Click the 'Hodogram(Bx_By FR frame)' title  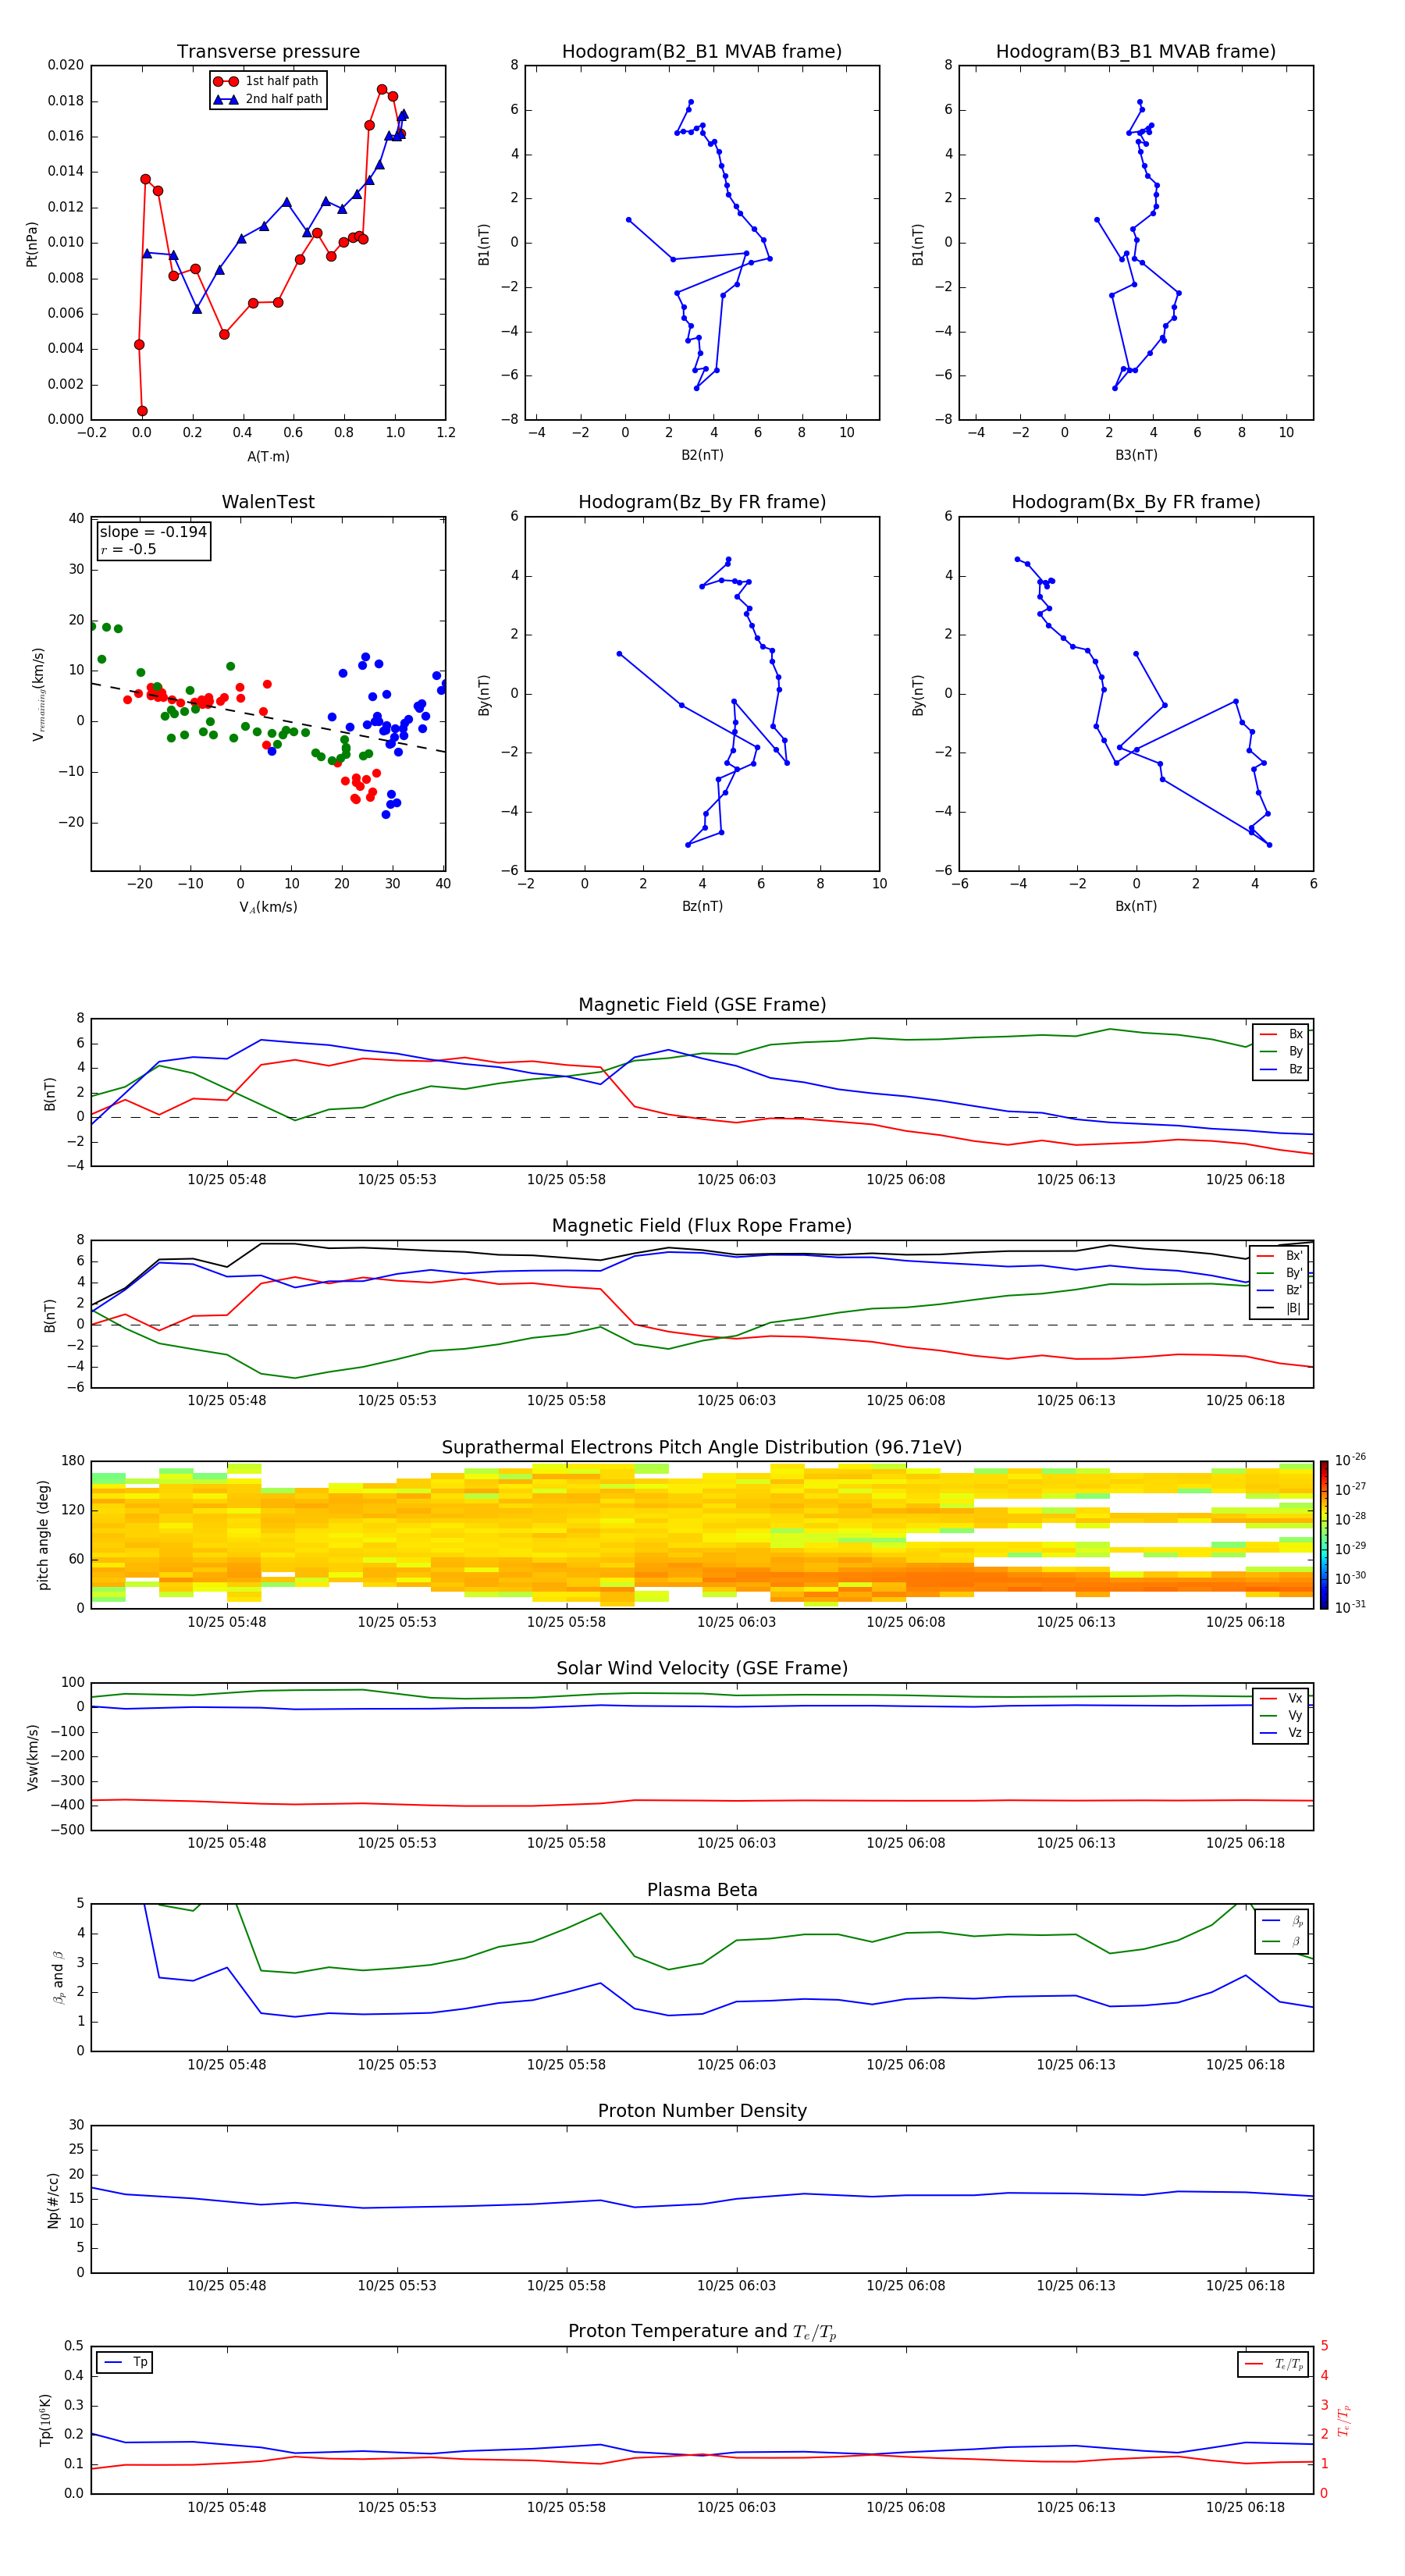coord(1136,502)
